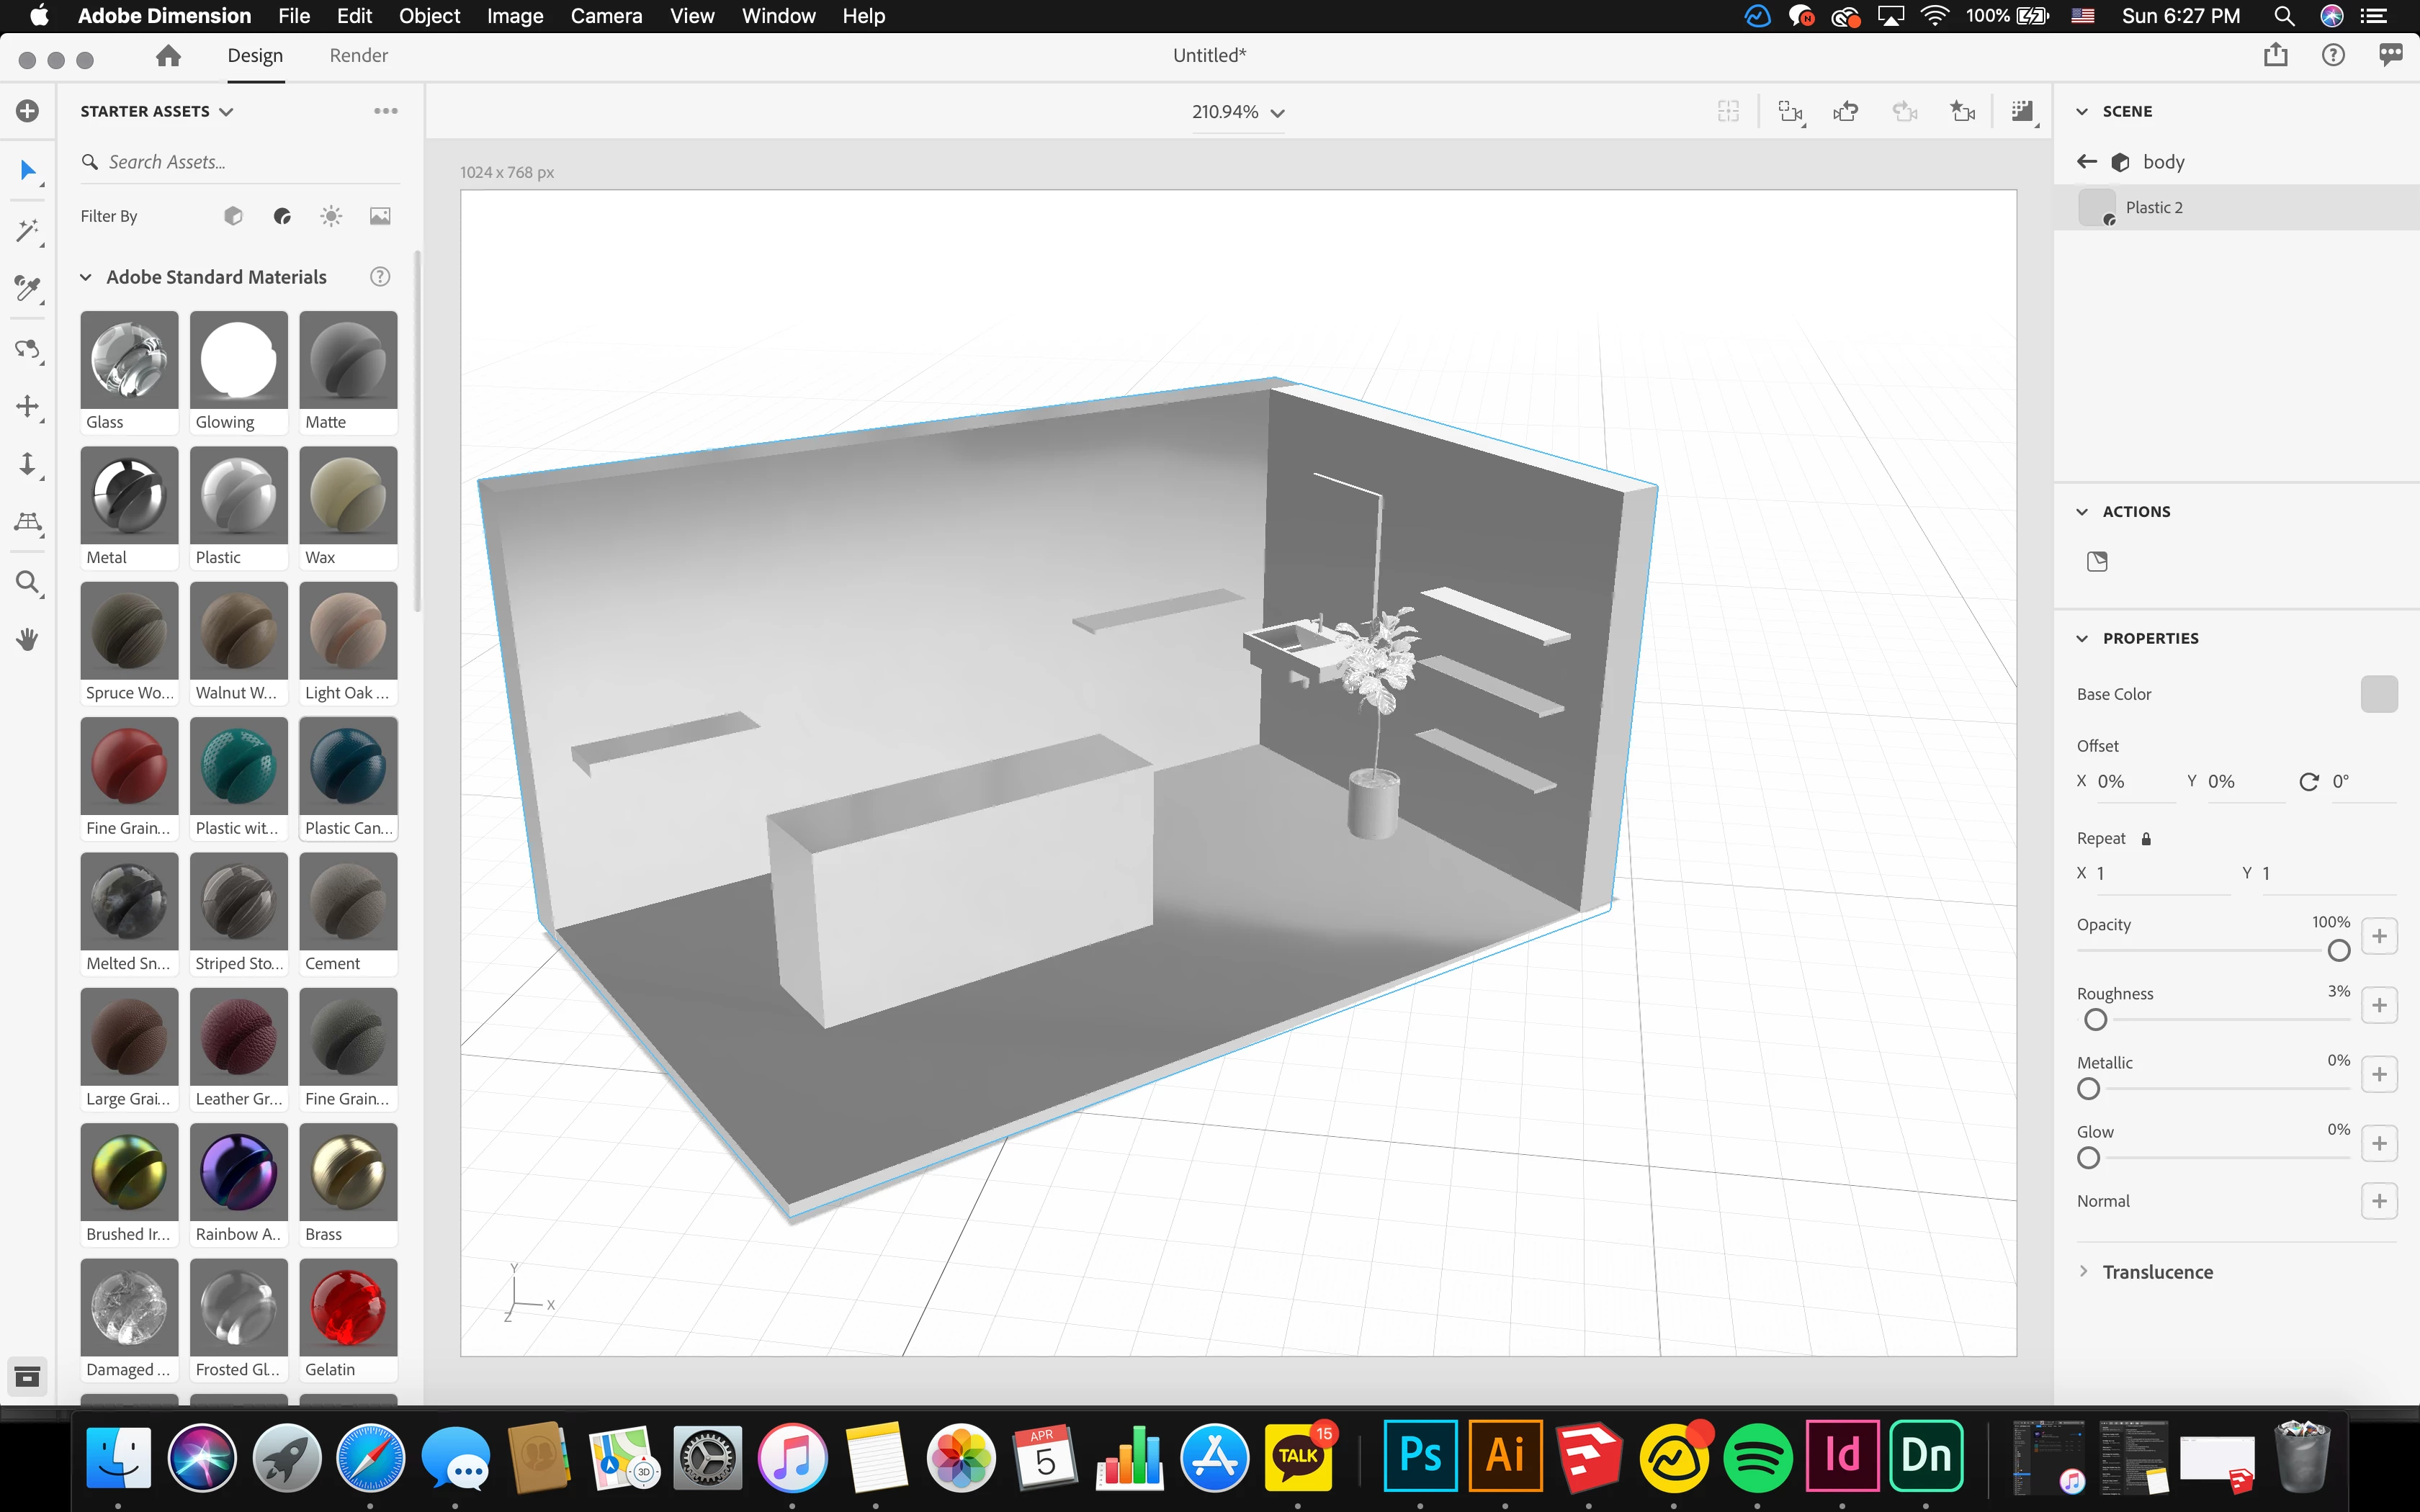Add a texture to Roughness
Screen dimensions: 2420x1512
2379,1005
